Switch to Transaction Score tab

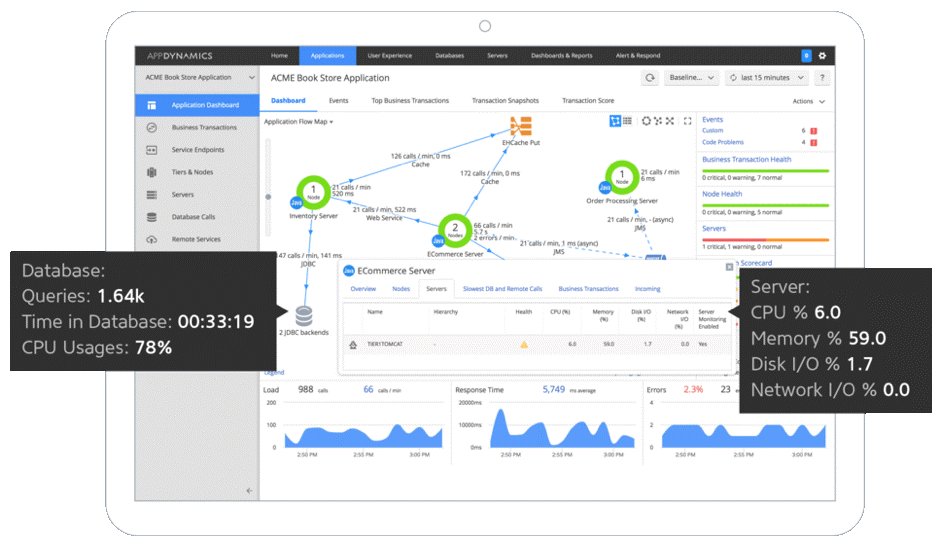click(588, 101)
